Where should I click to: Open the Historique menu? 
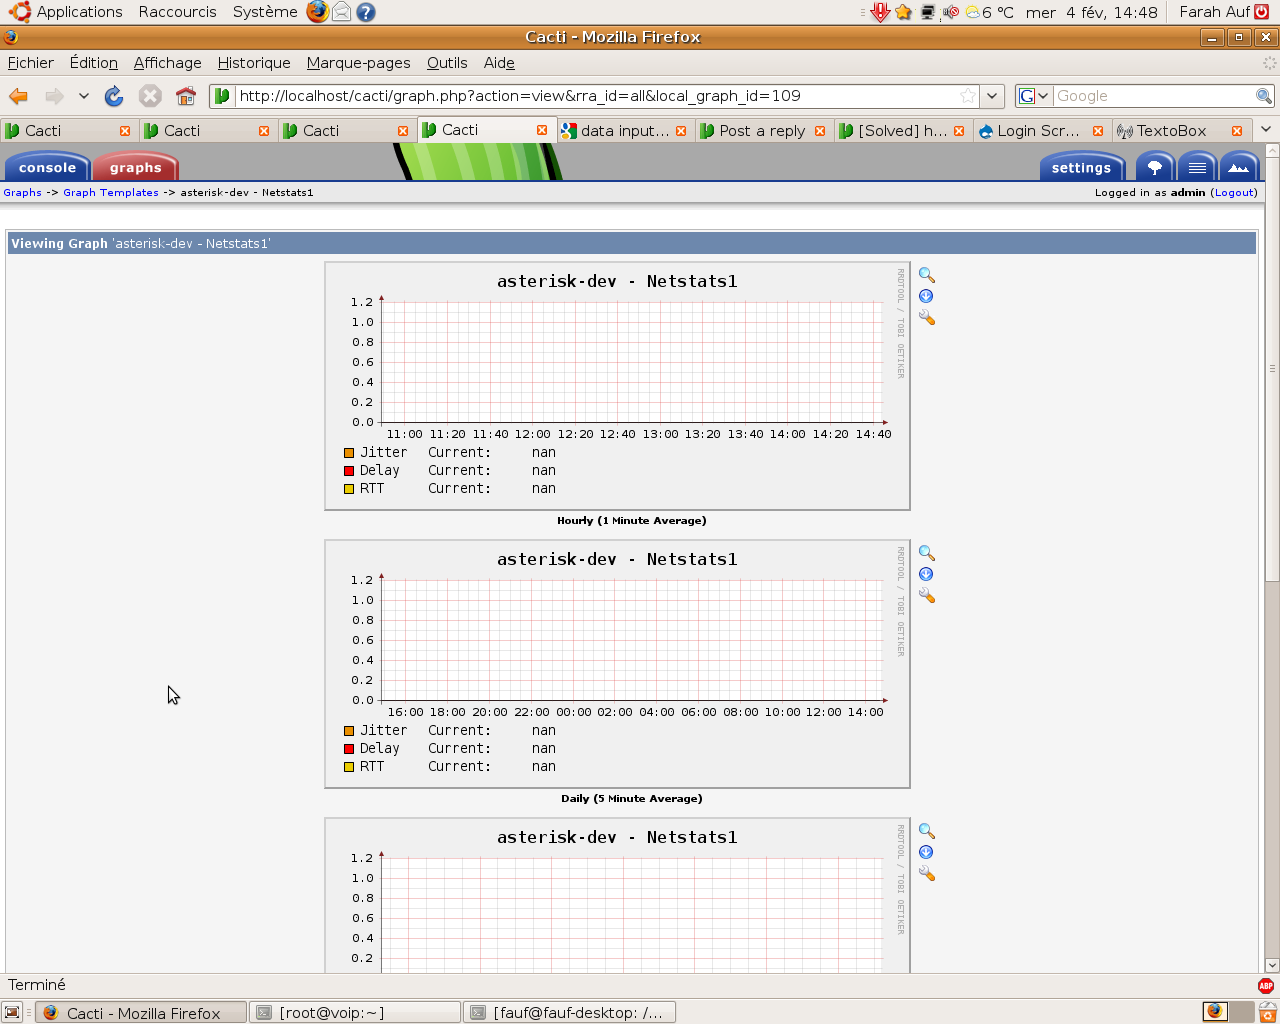254,62
